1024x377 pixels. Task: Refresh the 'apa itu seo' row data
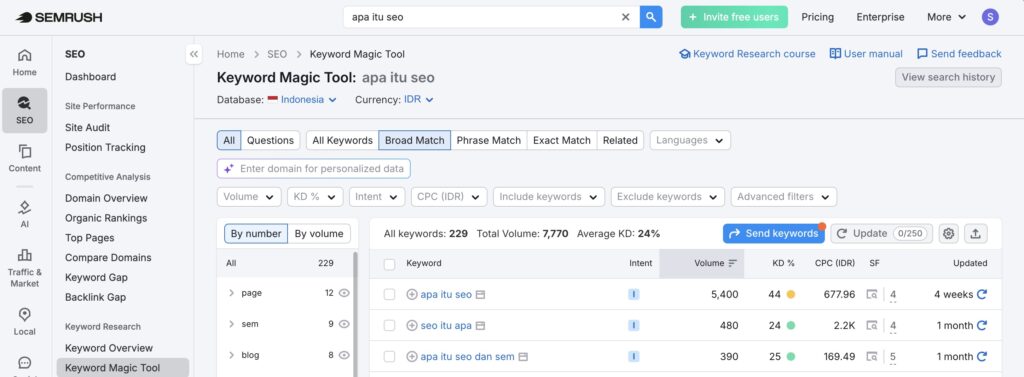982,295
